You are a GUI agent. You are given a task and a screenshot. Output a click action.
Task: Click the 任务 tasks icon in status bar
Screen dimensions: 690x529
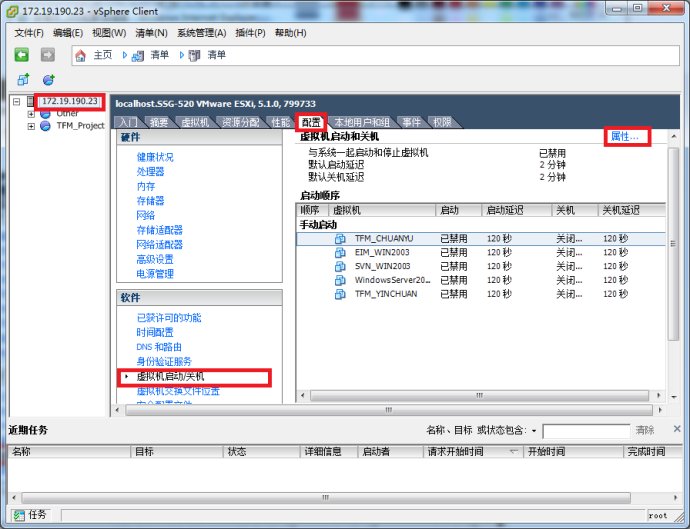tap(18, 515)
